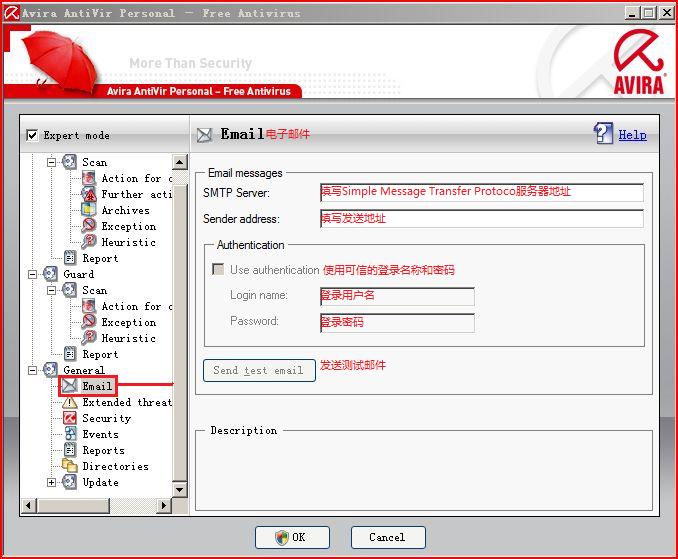Click the Login name input field

[x=397, y=297]
